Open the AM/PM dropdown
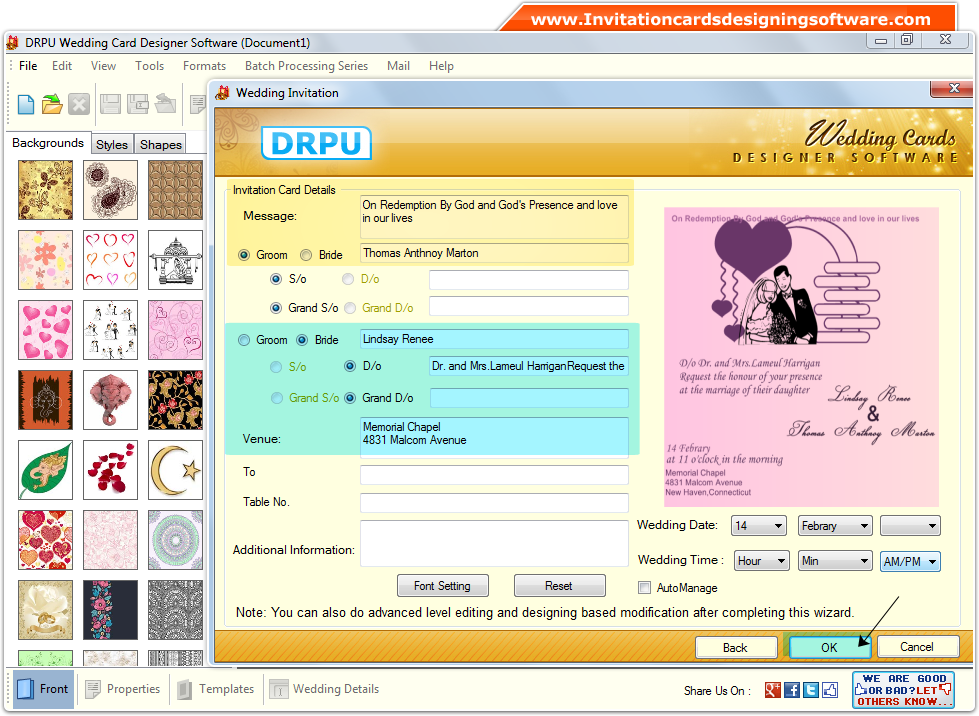Viewport: 979px width, 716px height. [910, 561]
